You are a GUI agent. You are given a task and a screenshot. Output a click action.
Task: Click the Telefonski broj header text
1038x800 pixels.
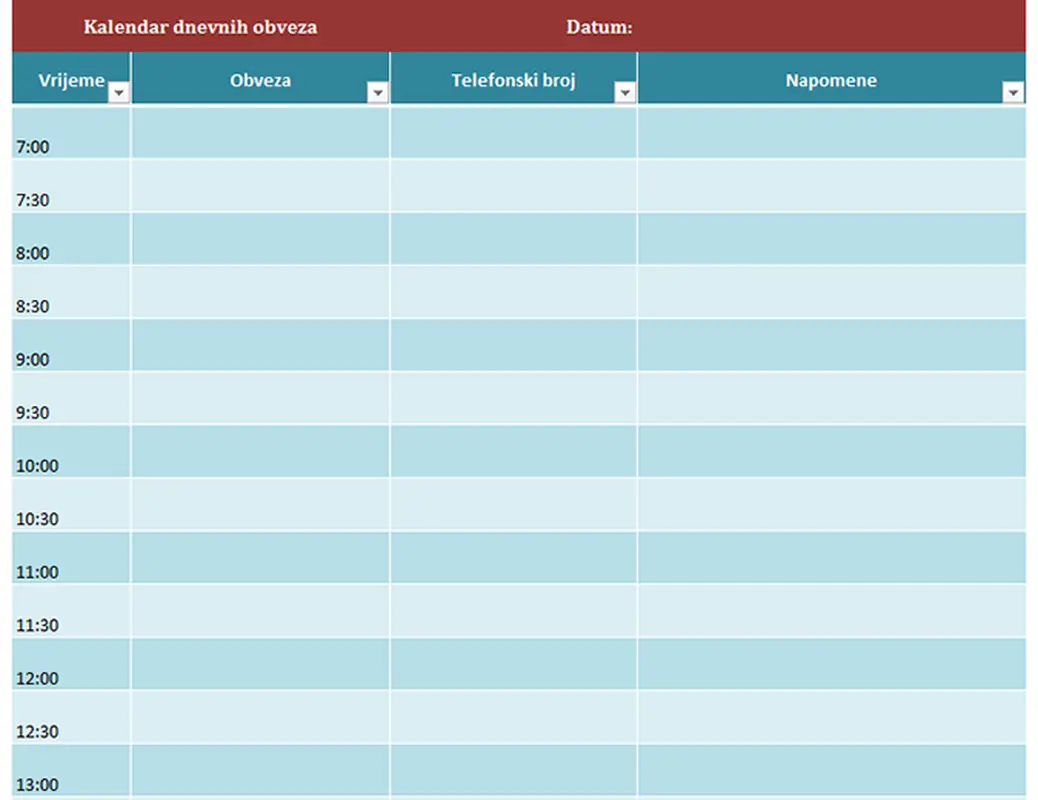tap(513, 80)
